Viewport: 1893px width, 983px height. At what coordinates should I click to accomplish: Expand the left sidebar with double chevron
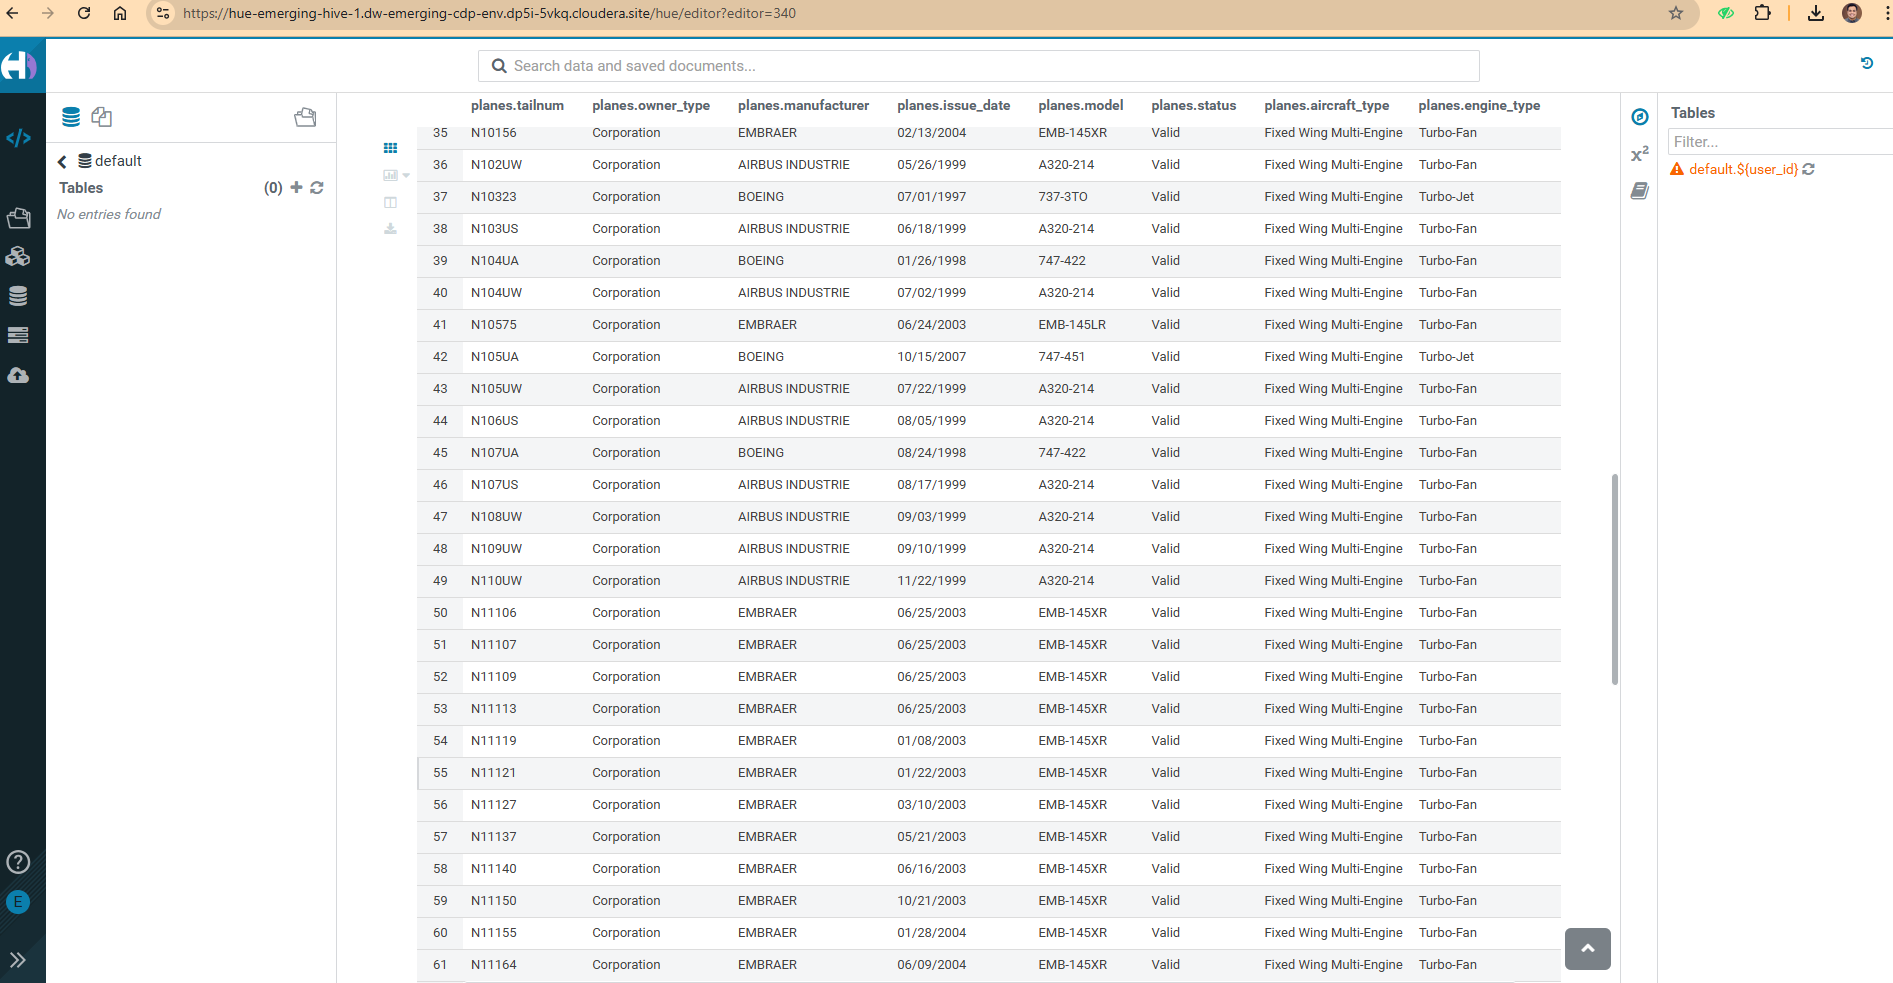click(18, 960)
